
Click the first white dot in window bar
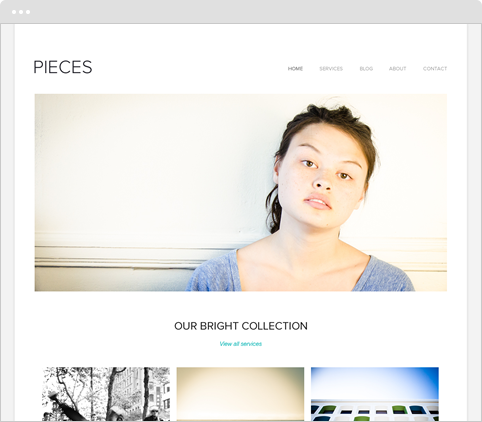14,12
